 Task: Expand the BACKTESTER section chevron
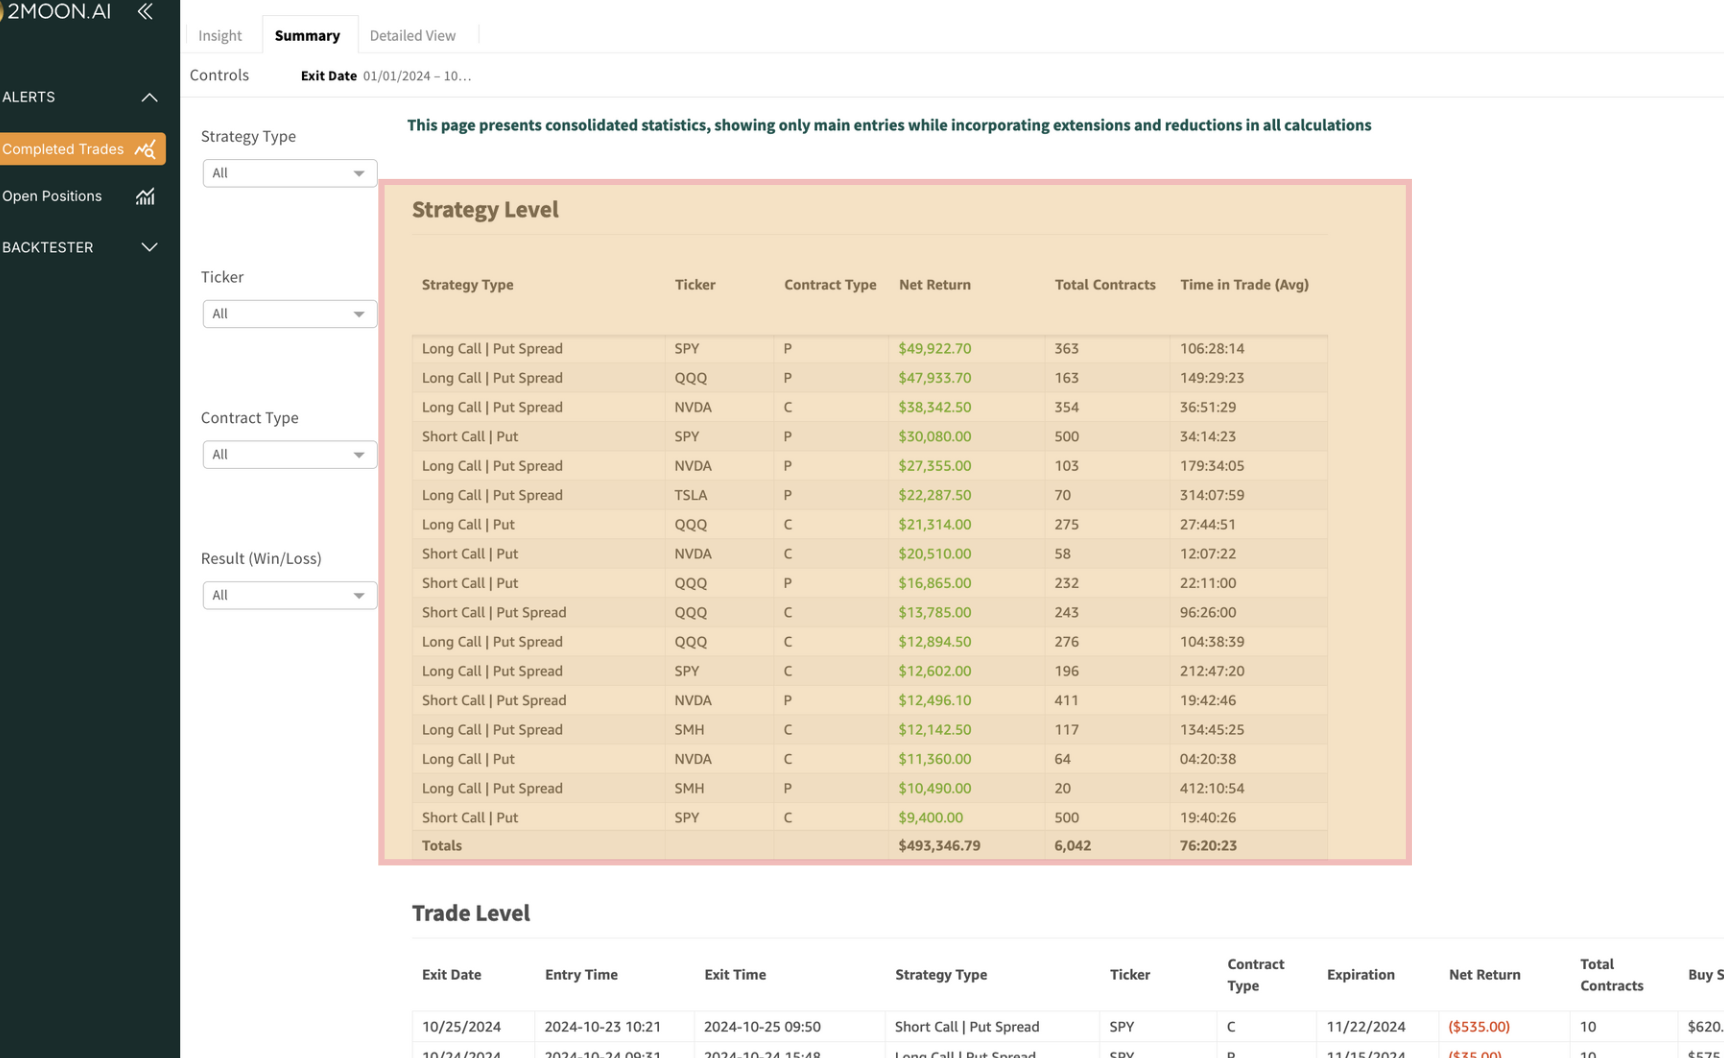click(x=149, y=247)
